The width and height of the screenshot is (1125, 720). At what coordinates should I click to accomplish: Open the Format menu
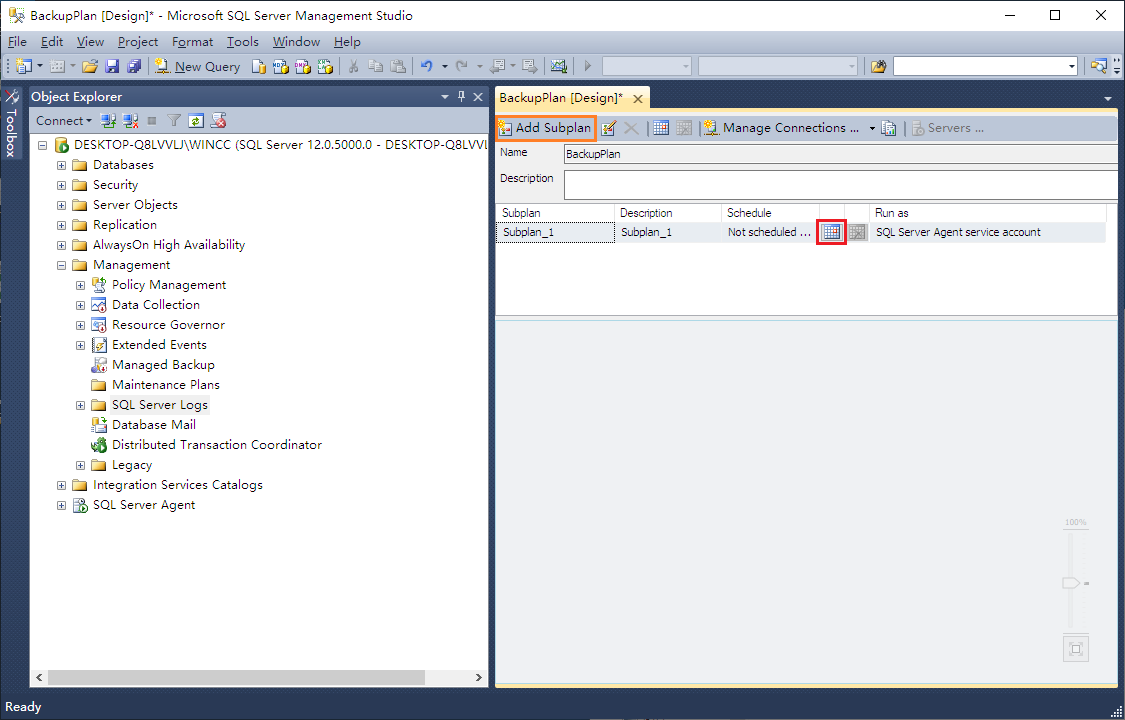192,42
